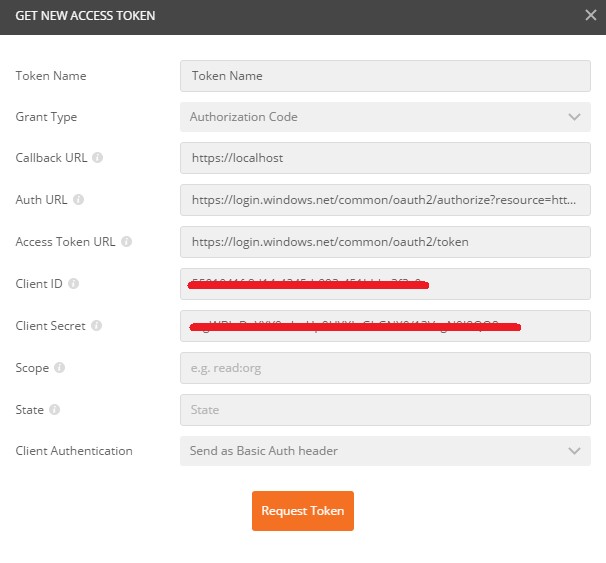Click info icon next to State label

54,410
